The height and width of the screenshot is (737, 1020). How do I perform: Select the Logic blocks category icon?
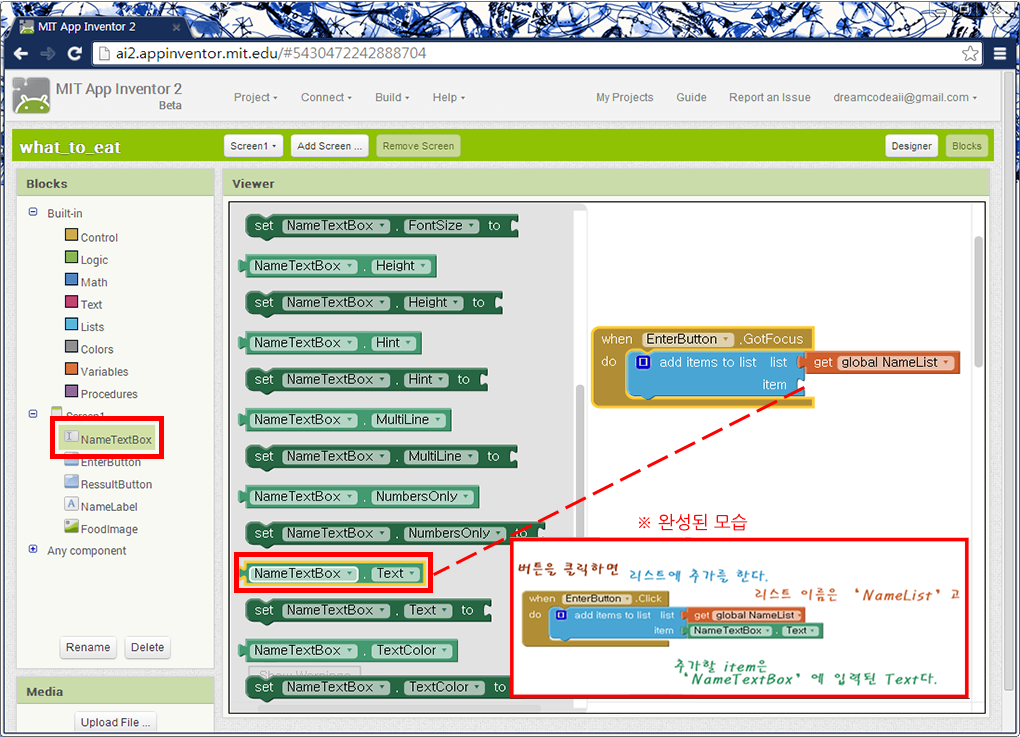coord(72,258)
